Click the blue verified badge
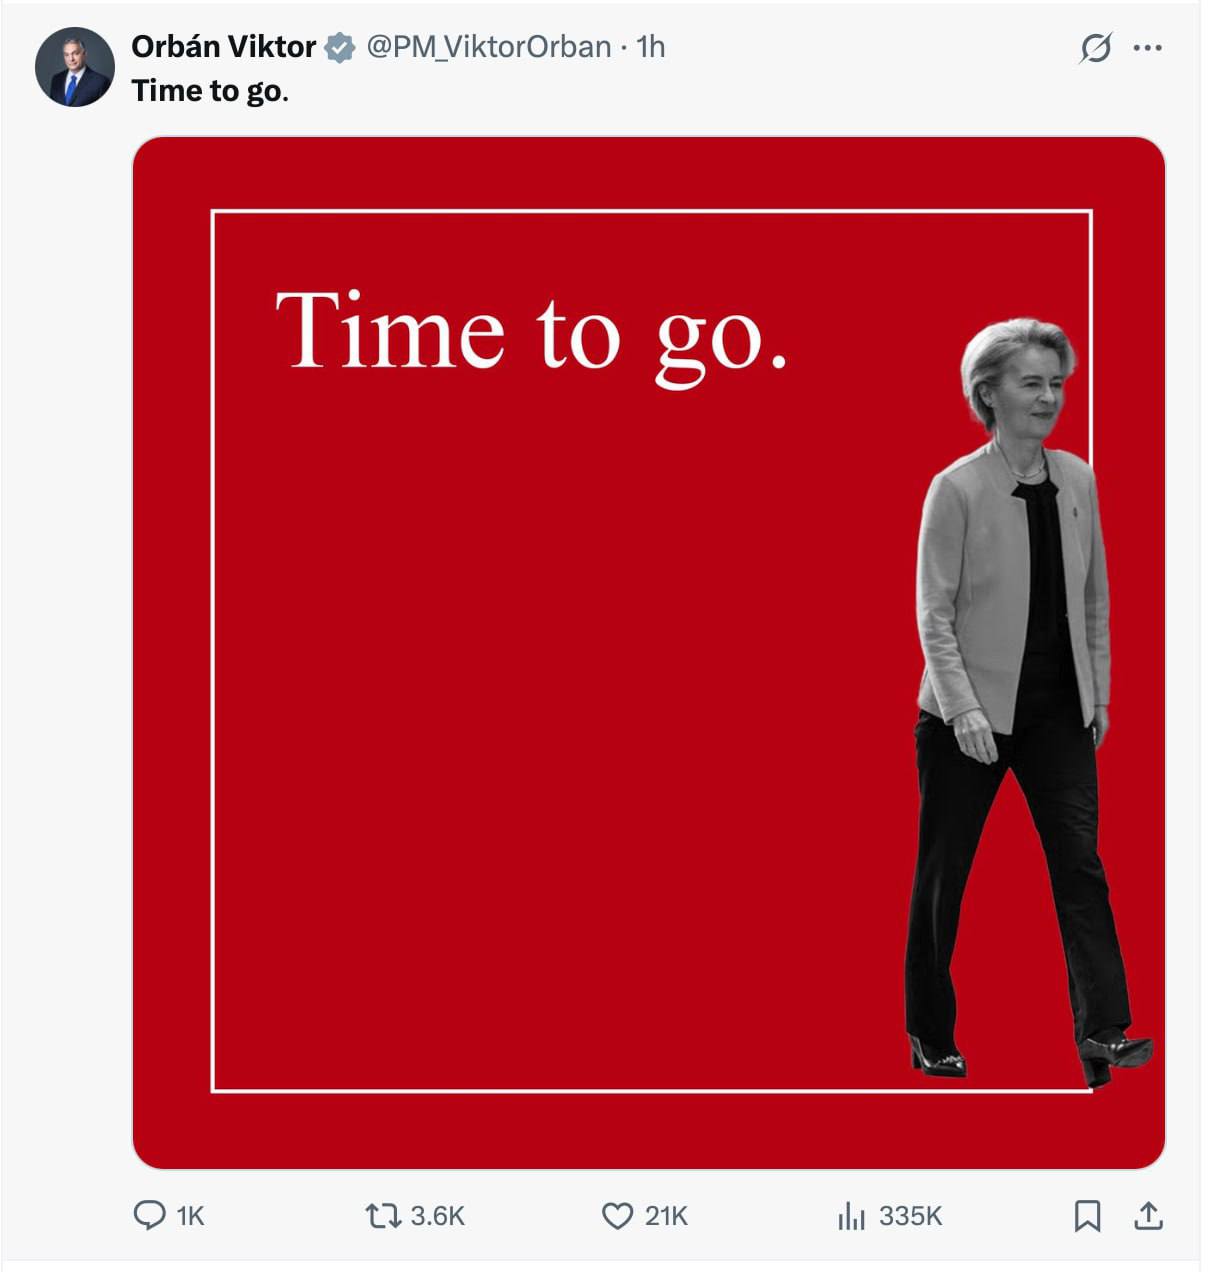 pos(341,47)
